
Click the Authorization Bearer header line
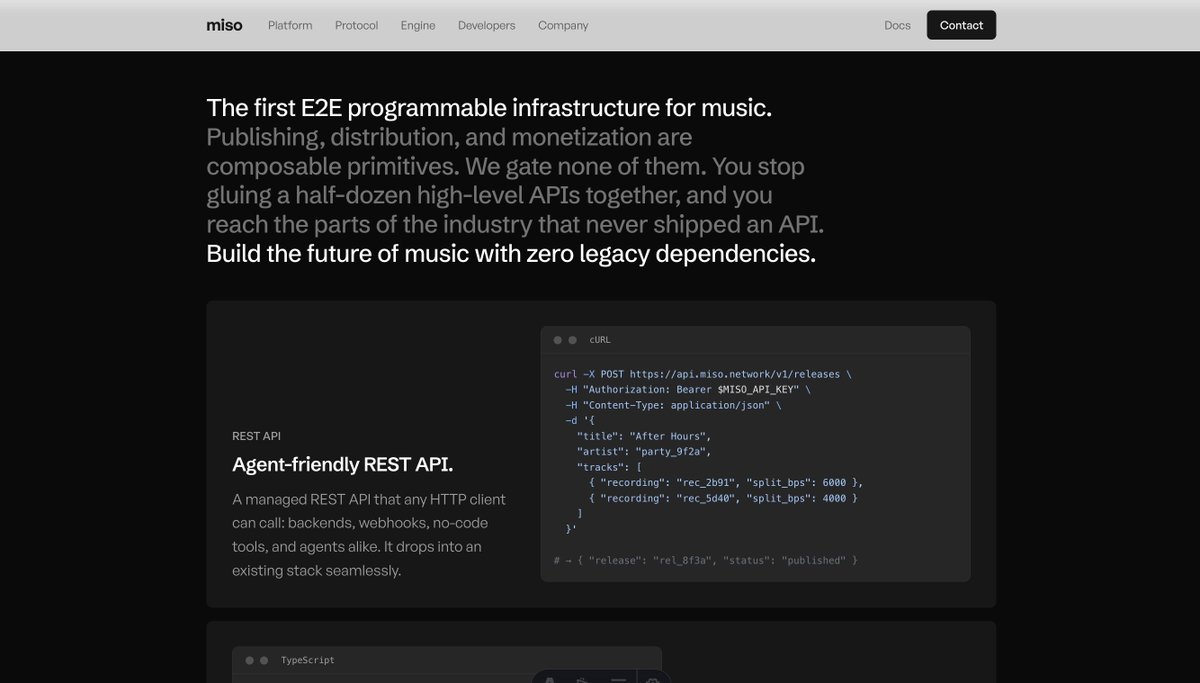click(x=688, y=389)
